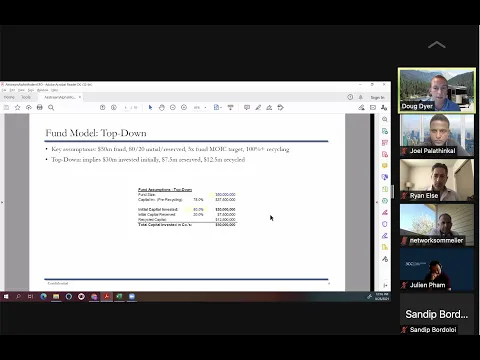Viewport: 480px width, 360px height.
Task: Click the Find text magnifier in toolbar
Action: point(51,107)
